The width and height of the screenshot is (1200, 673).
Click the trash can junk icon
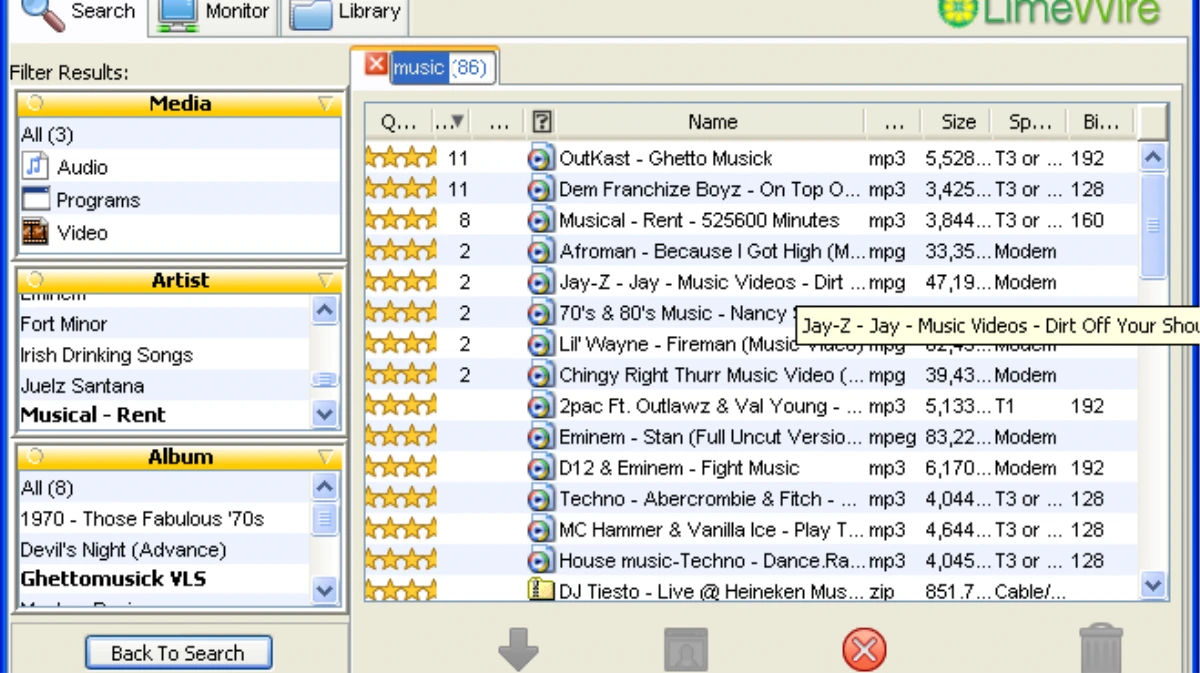[1101, 648]
